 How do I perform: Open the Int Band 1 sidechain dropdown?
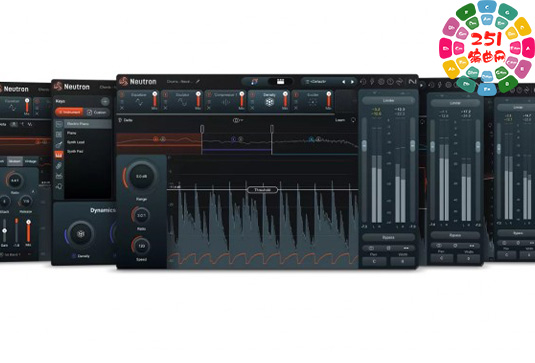(15, 255)
